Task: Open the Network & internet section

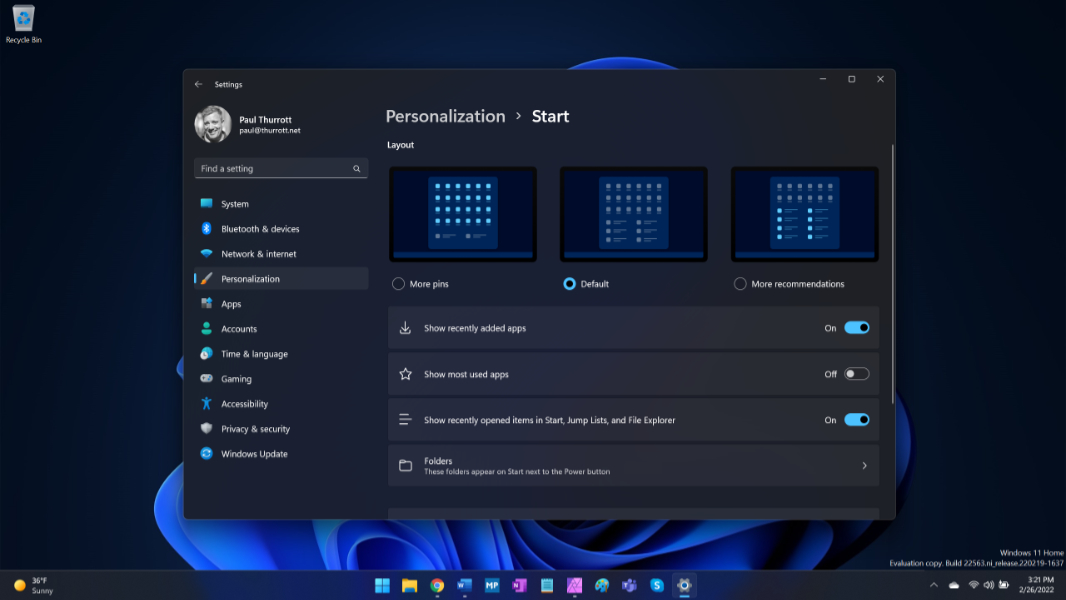Action: pyautogui.click(x=258, y=254)
